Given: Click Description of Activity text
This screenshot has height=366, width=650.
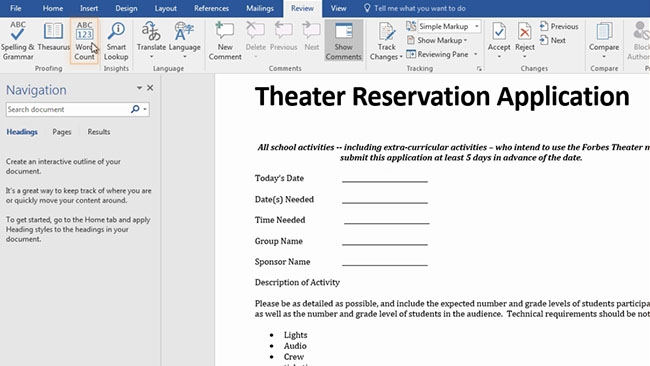Looking at the screenshot, I should tap(297, 282).
